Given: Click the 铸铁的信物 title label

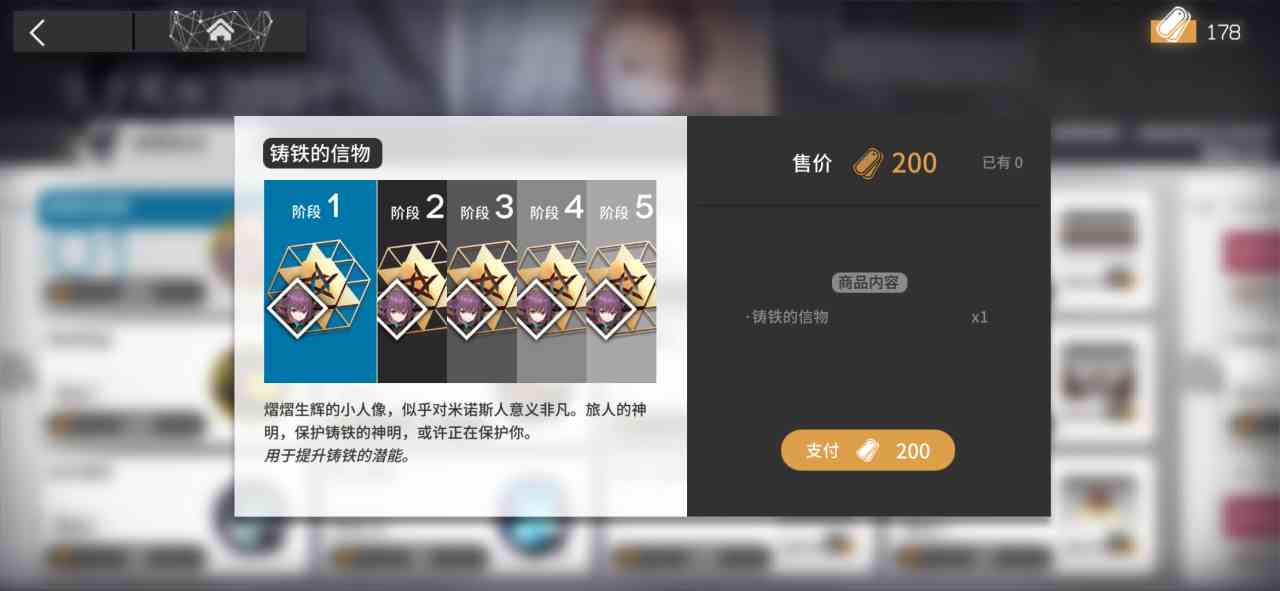Looking at the screenshot, I should click(322, 153).
